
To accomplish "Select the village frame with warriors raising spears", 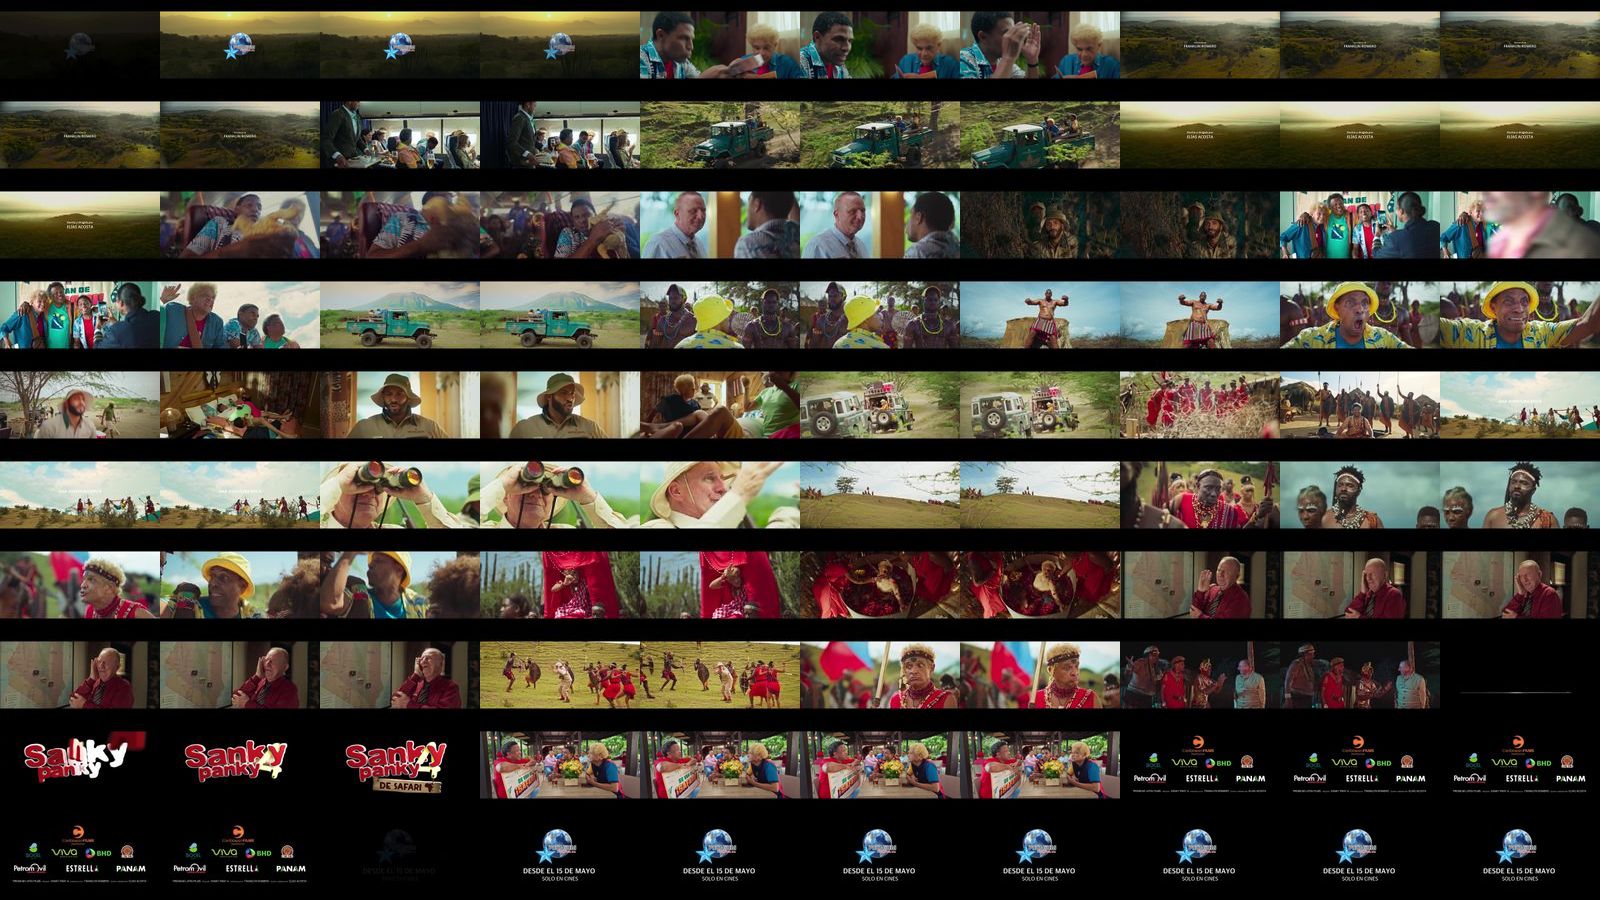I will (1360, 405).
